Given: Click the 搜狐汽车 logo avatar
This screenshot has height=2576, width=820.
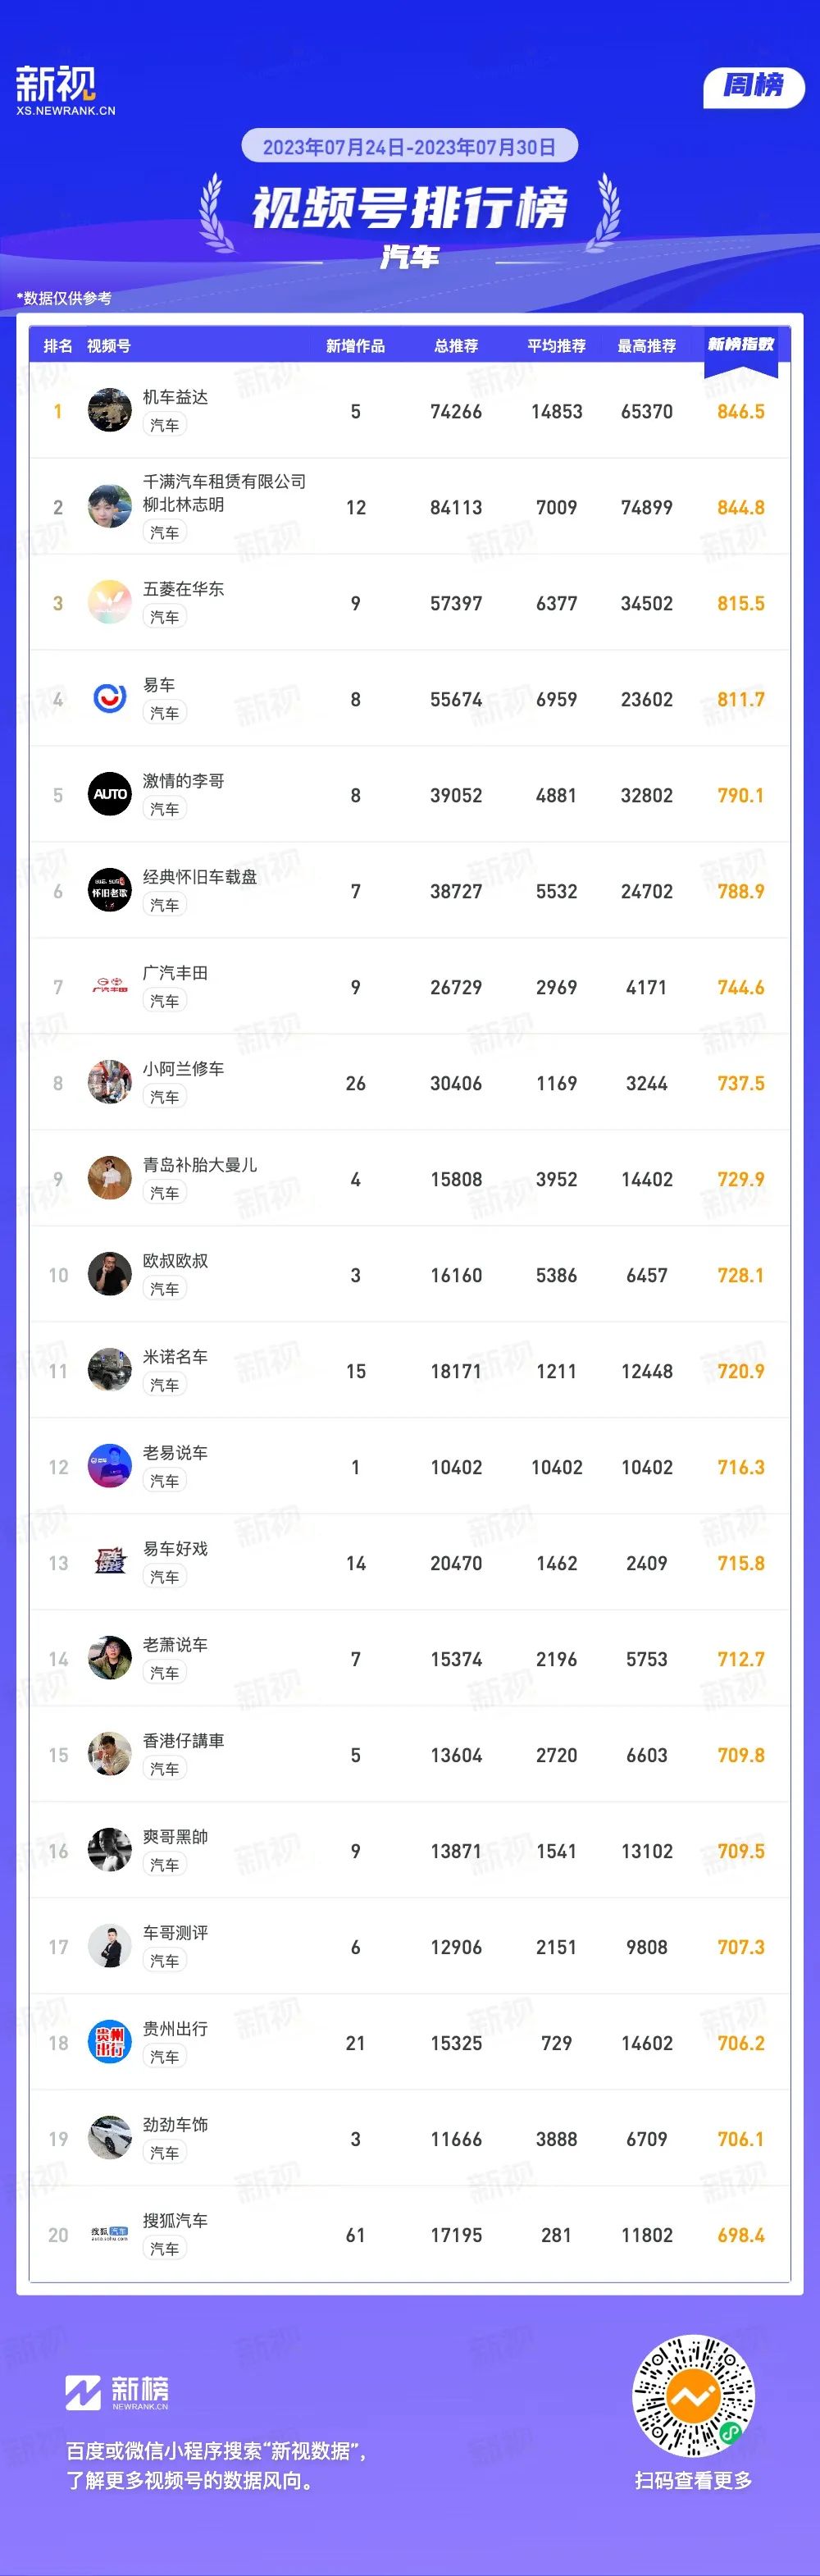Looking at the screenshot, I should (110, 2234).
